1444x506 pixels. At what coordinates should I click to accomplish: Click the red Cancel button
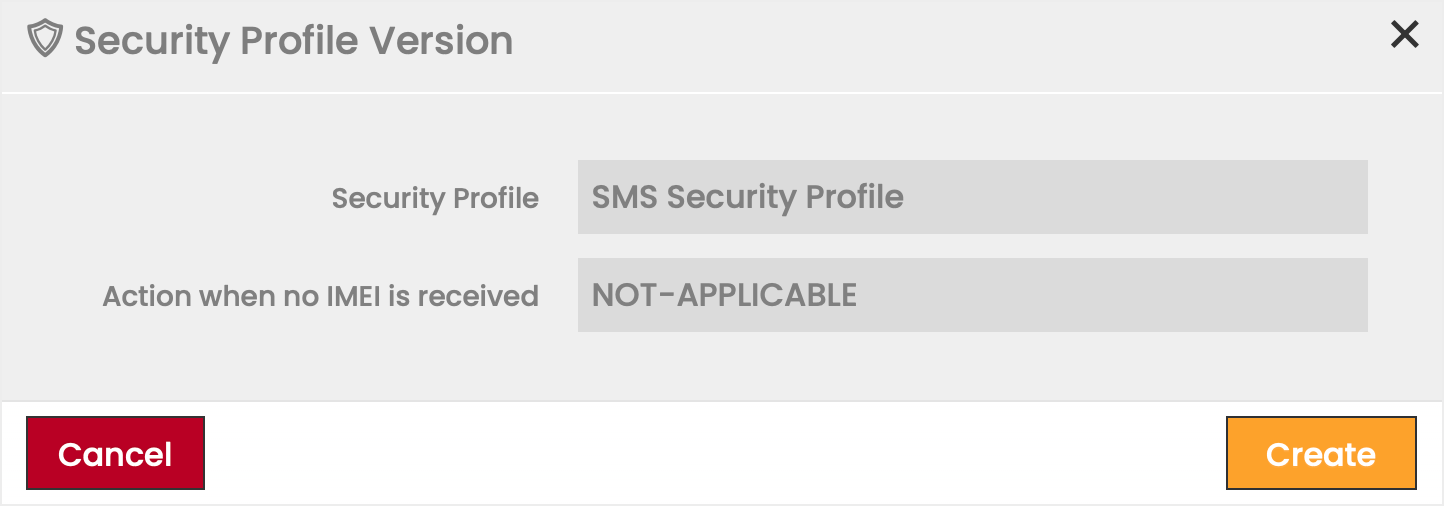click(x=115, y=453)
